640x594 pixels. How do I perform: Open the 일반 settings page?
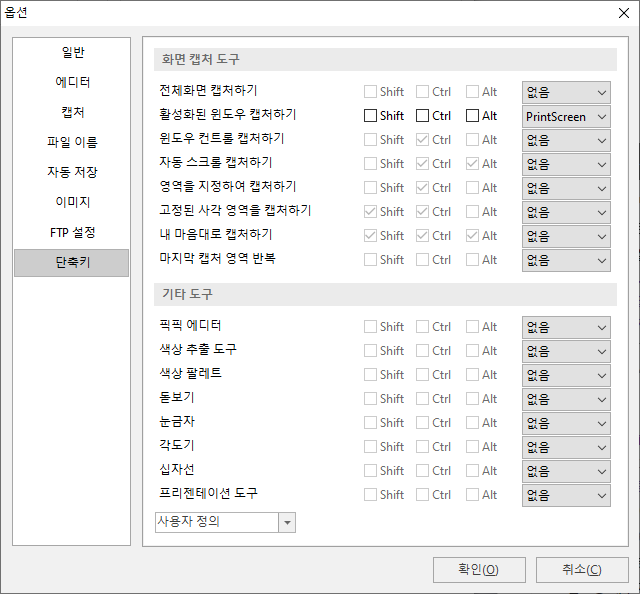72,52
